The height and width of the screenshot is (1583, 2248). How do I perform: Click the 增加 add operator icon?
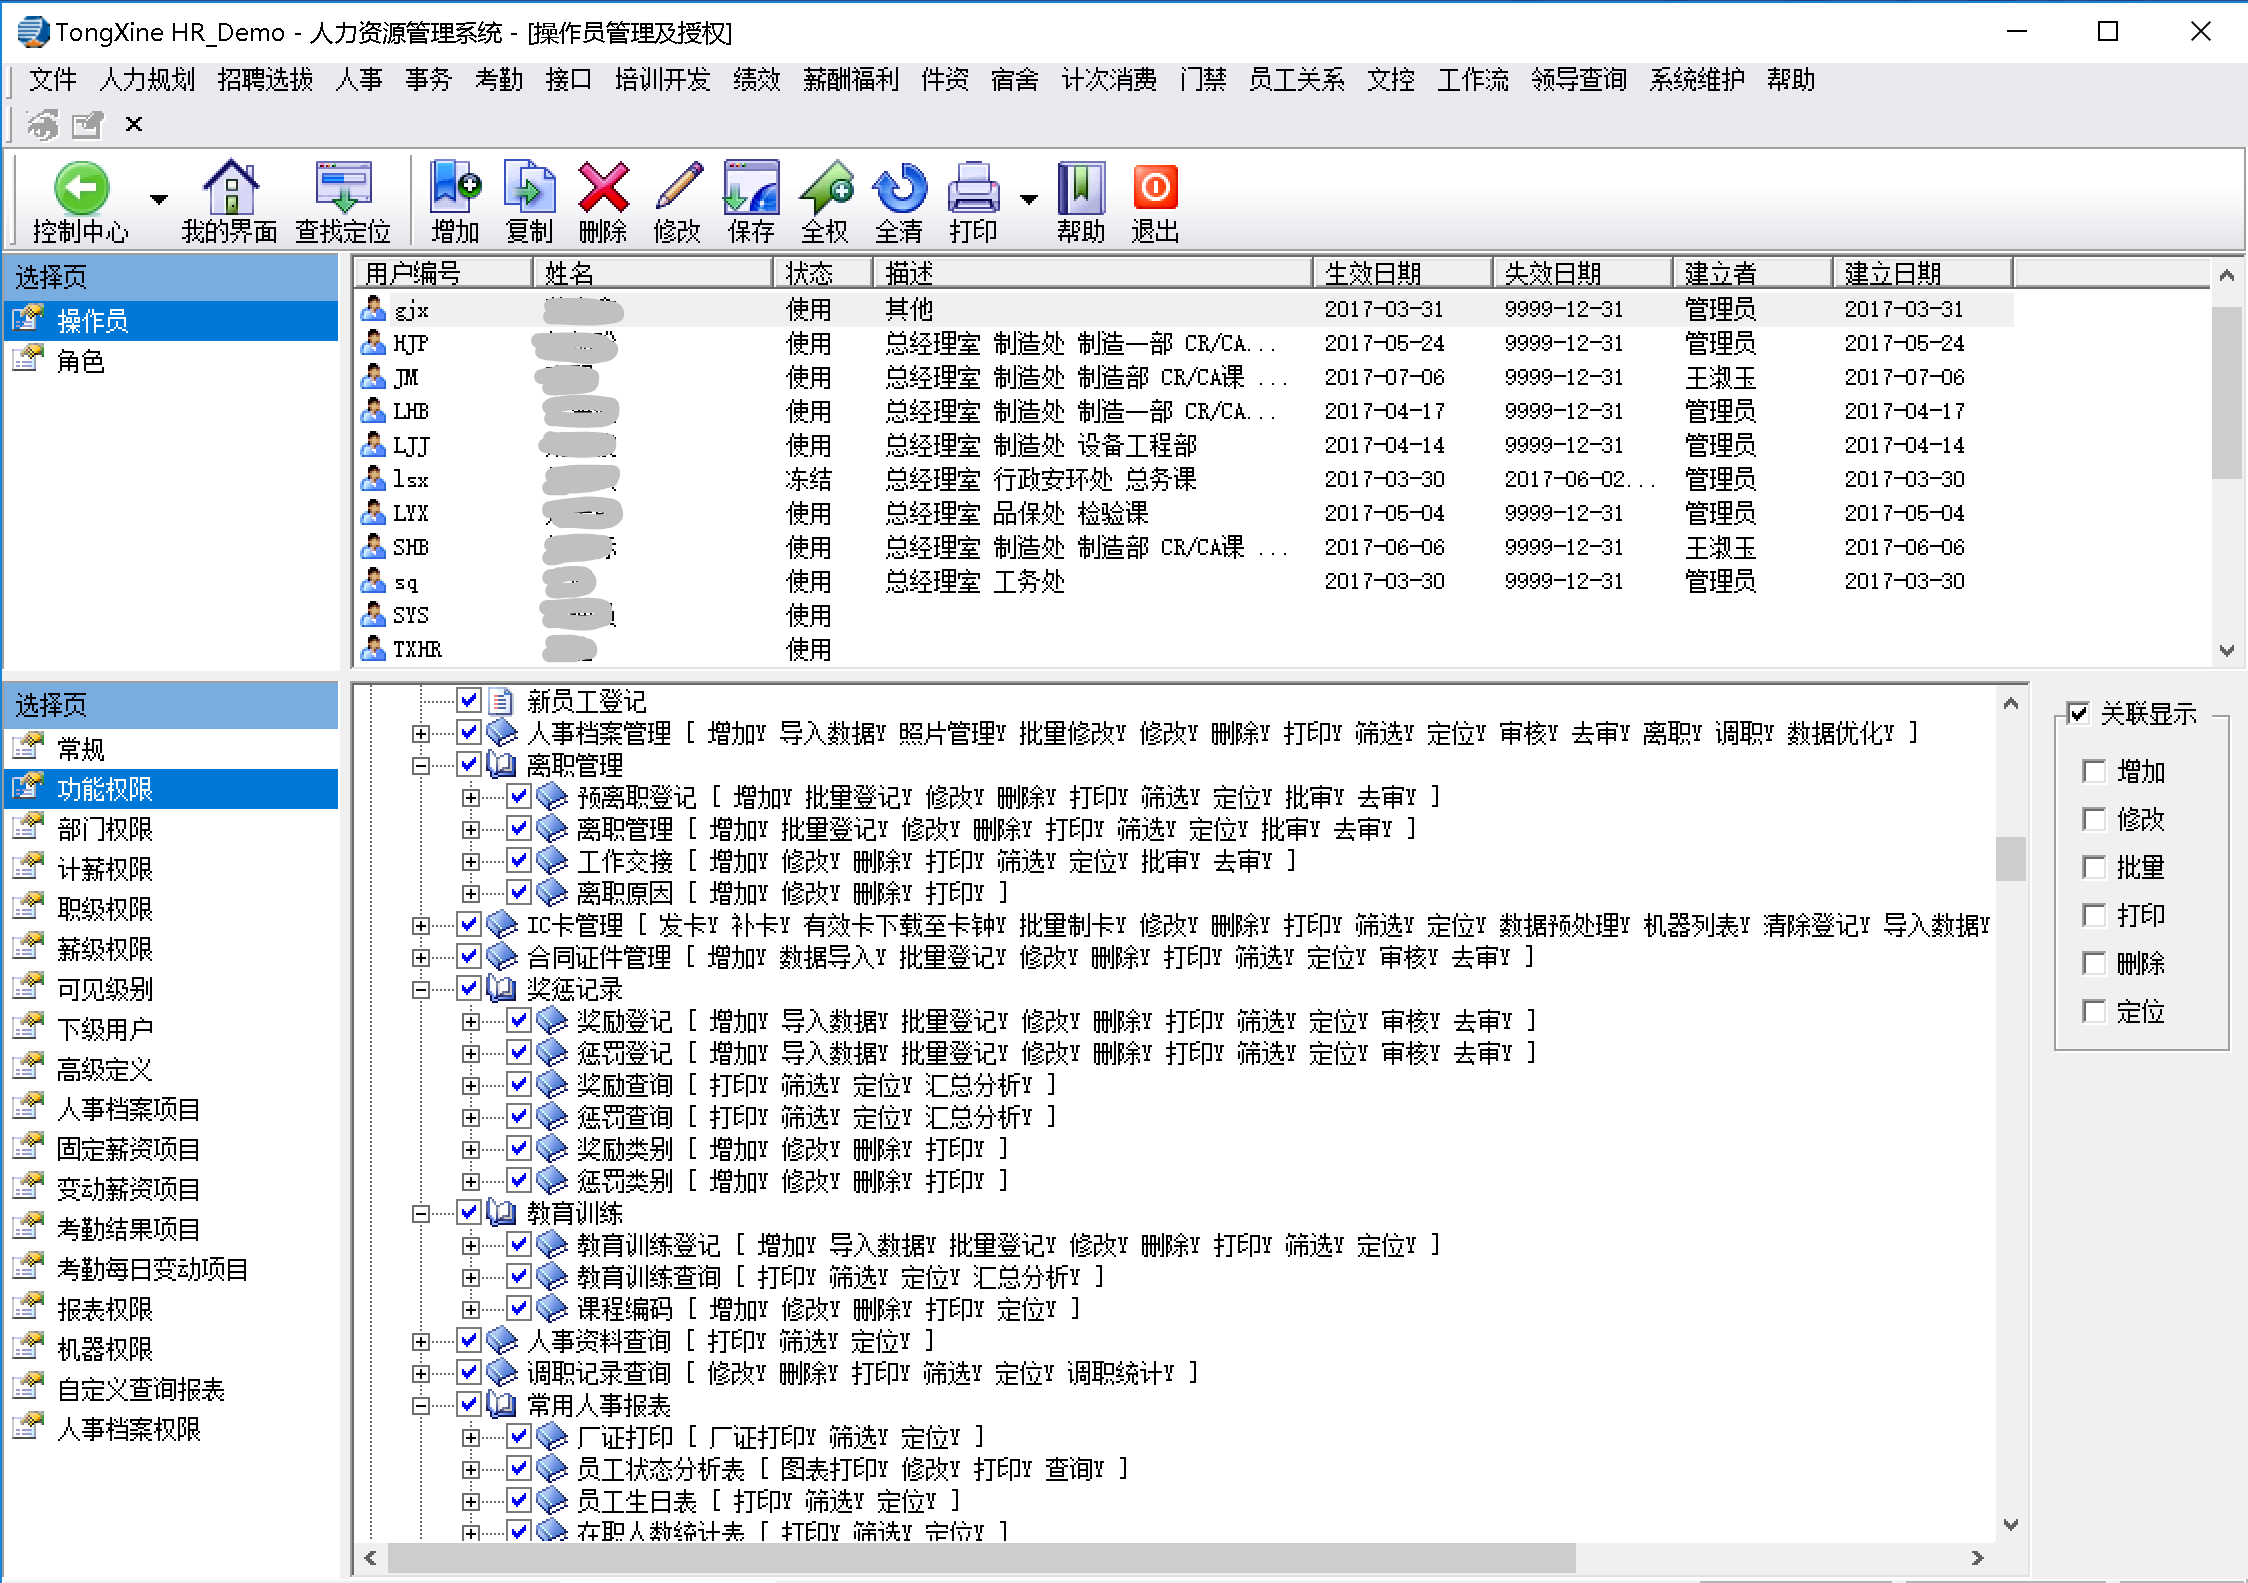pyautogui.click(x=455, y=188)
